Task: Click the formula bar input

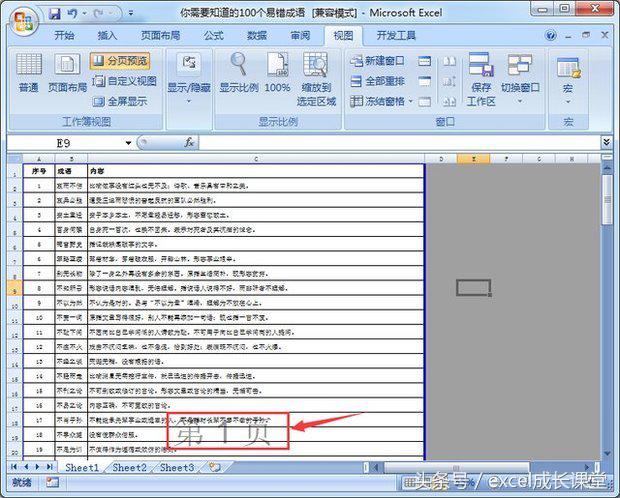Action: (399, 143)
